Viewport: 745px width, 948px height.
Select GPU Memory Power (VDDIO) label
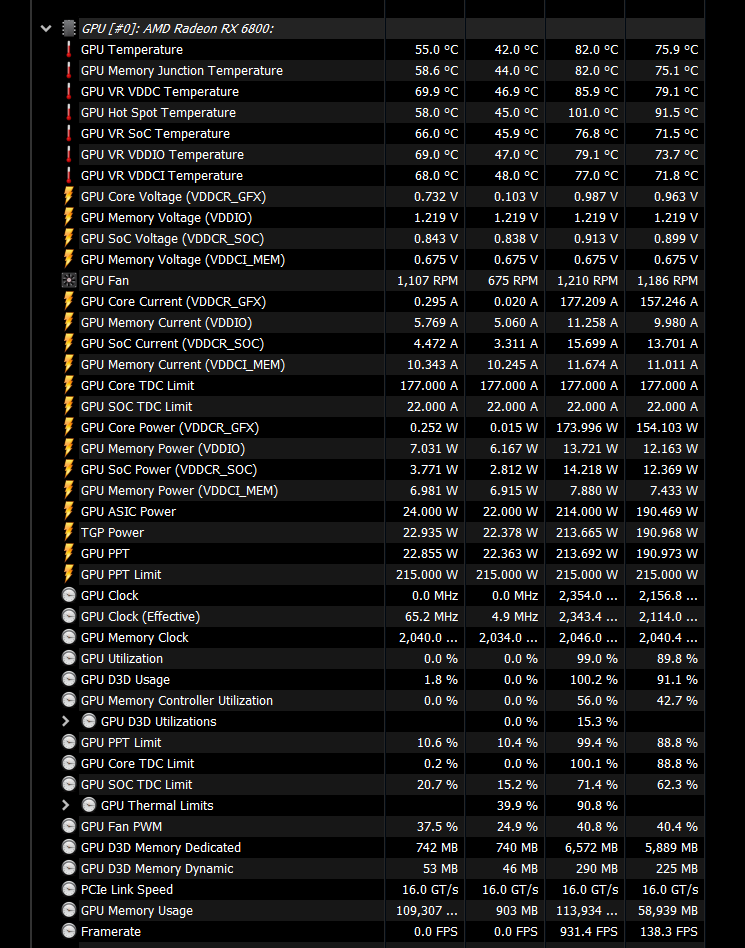pos(163,449)
